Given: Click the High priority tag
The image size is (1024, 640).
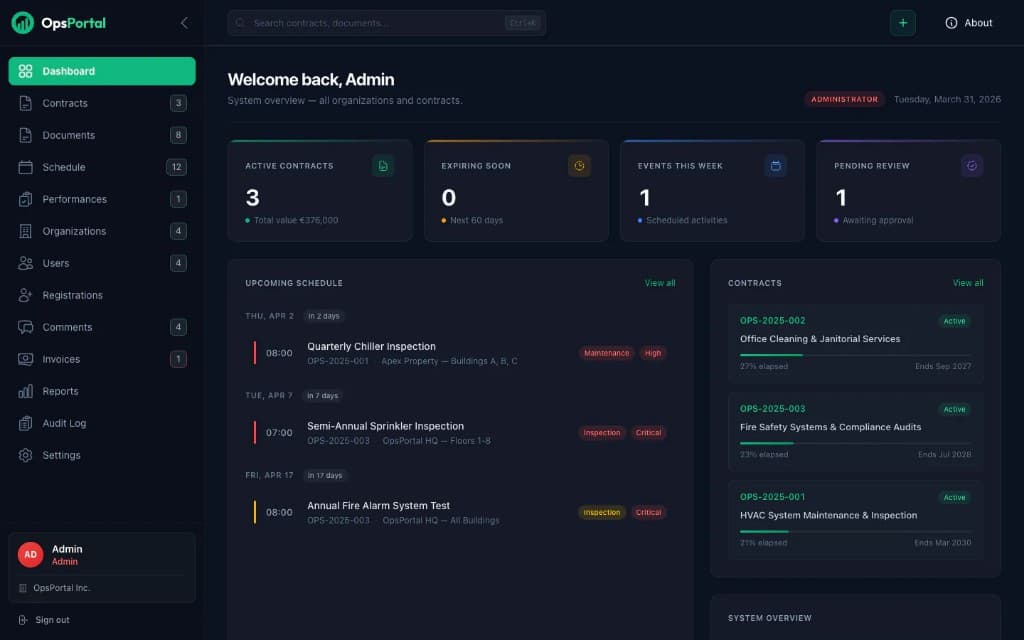Looking at the screenshot, I should pyautogui.click(x=653, y=353).
